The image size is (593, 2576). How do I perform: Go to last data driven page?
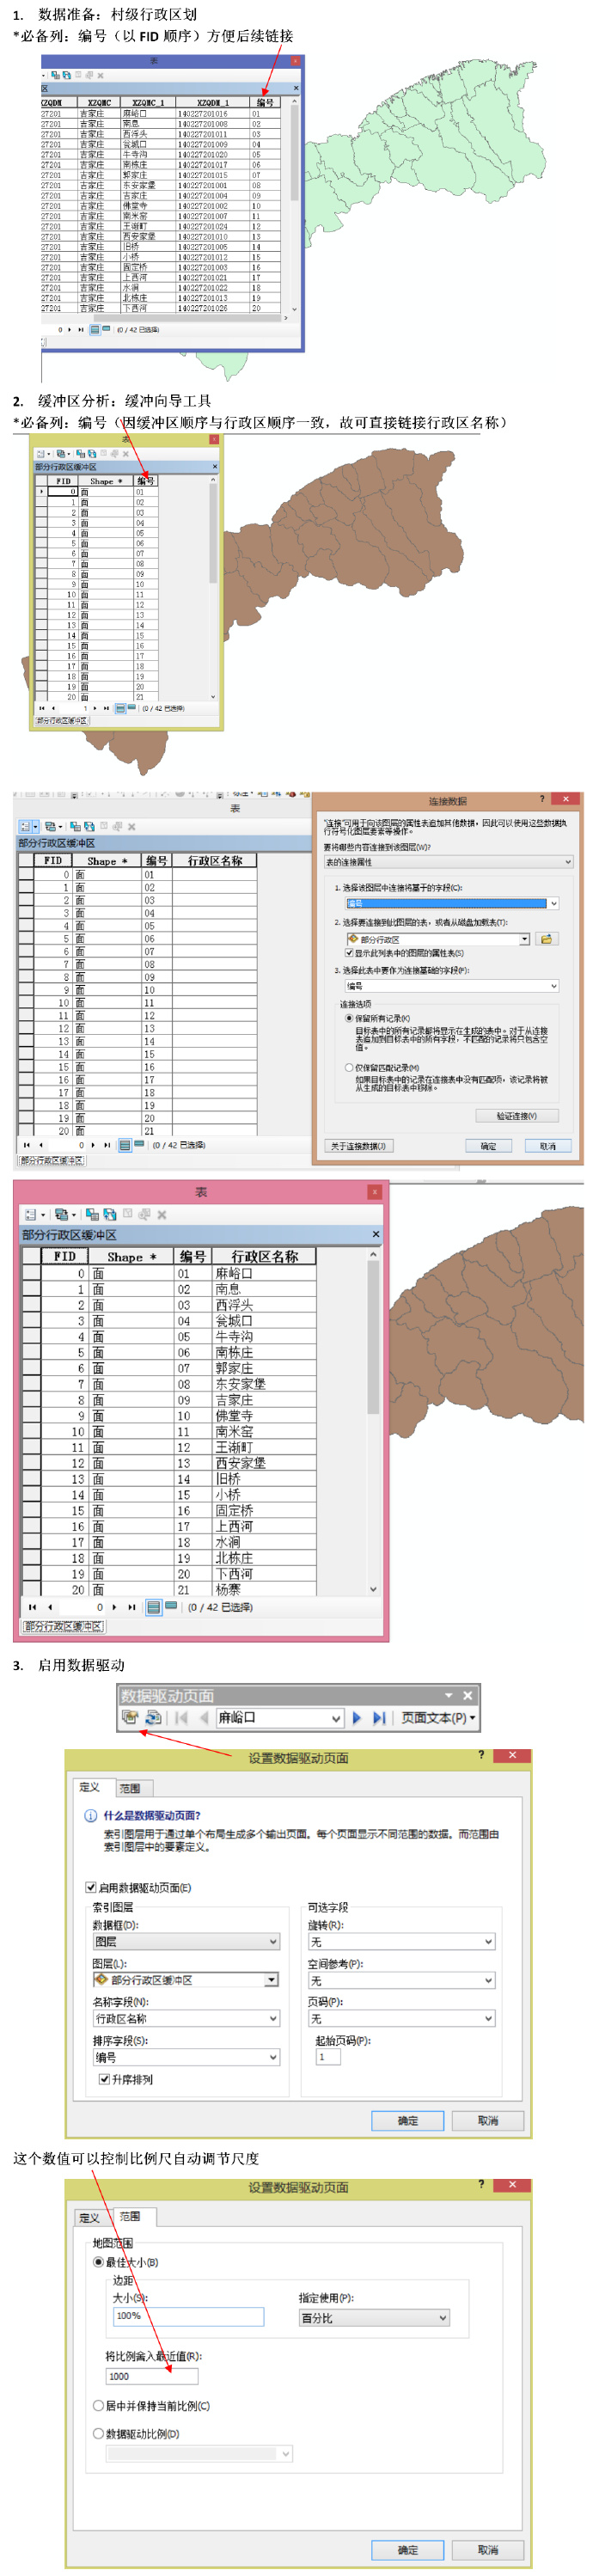[x=378, y=1717]
